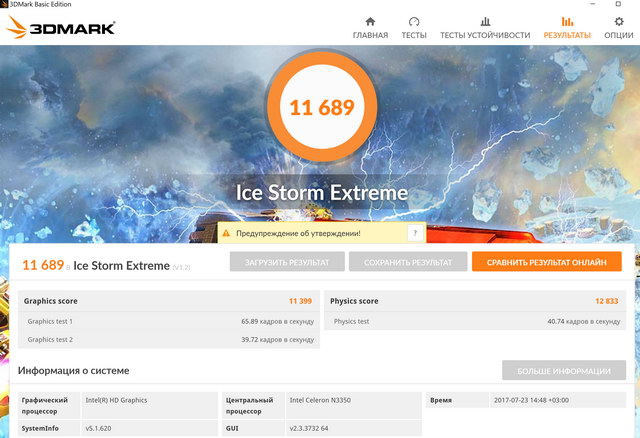Click the Physics test row label
Screen dimensions: 640x438
(351, 321)
